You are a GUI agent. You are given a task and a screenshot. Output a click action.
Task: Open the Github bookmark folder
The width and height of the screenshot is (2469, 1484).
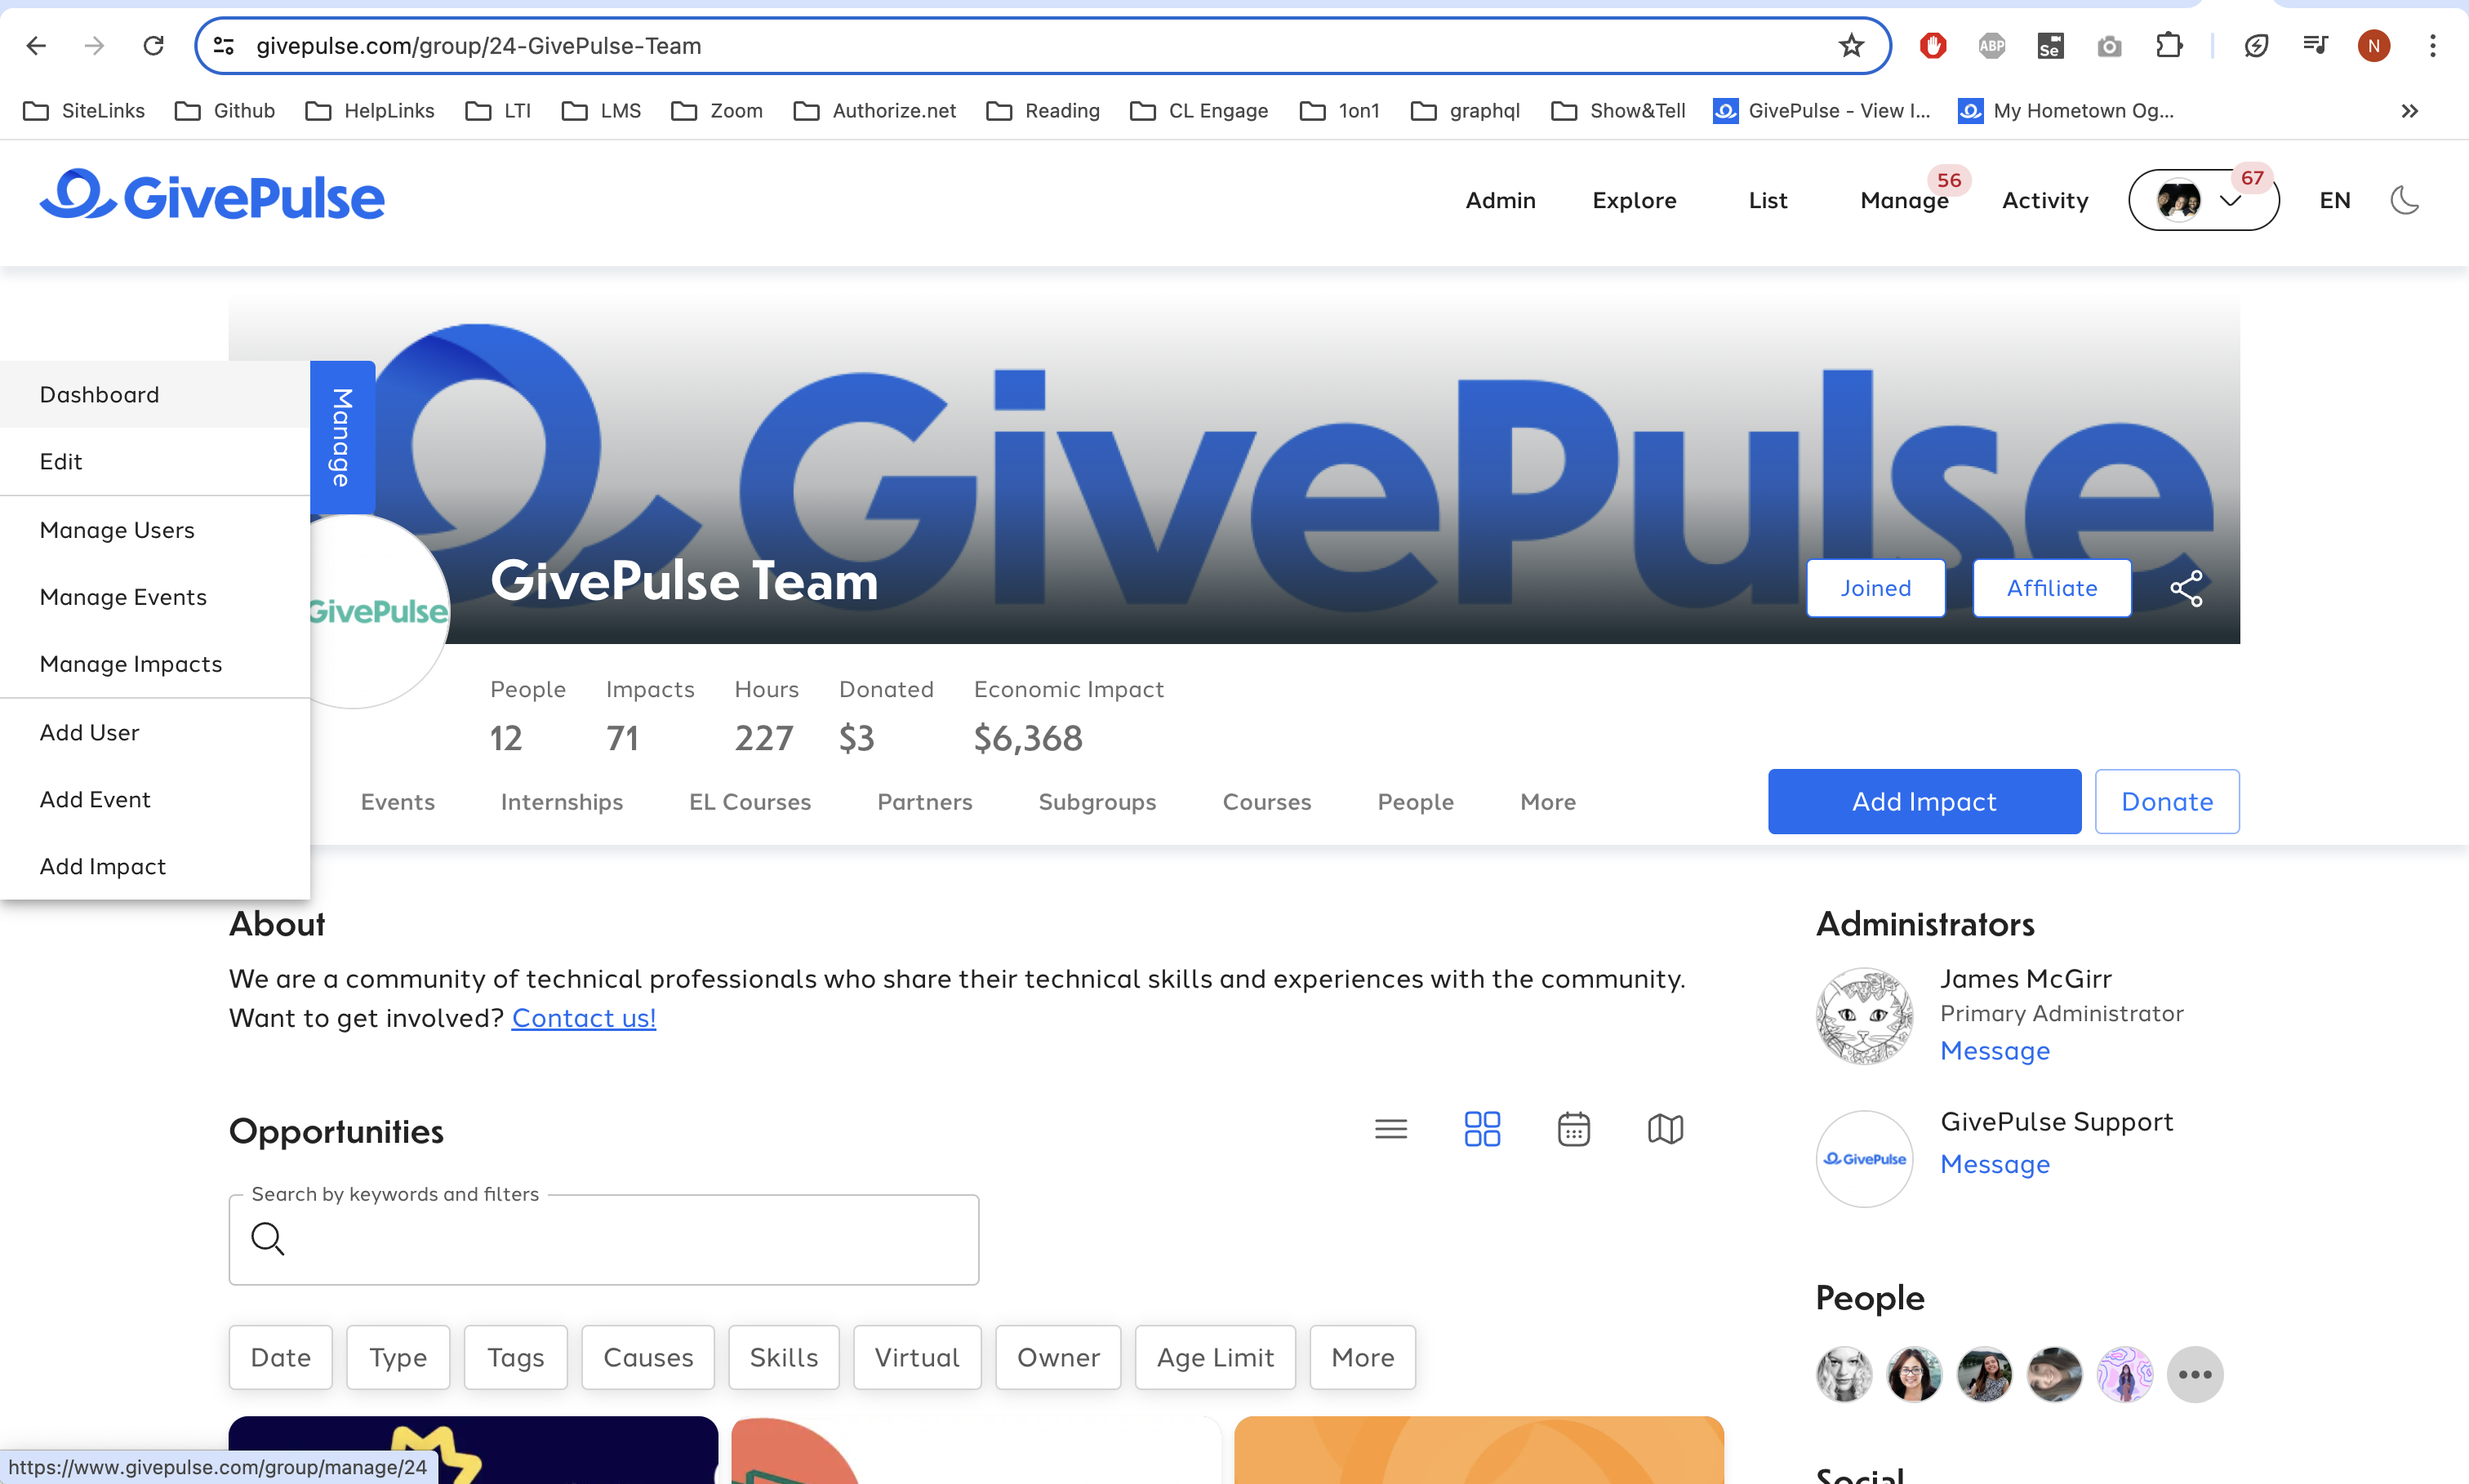tap(224, 111)
